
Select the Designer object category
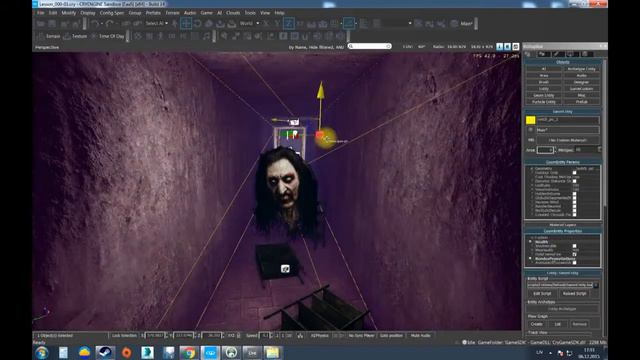(581, 82)
